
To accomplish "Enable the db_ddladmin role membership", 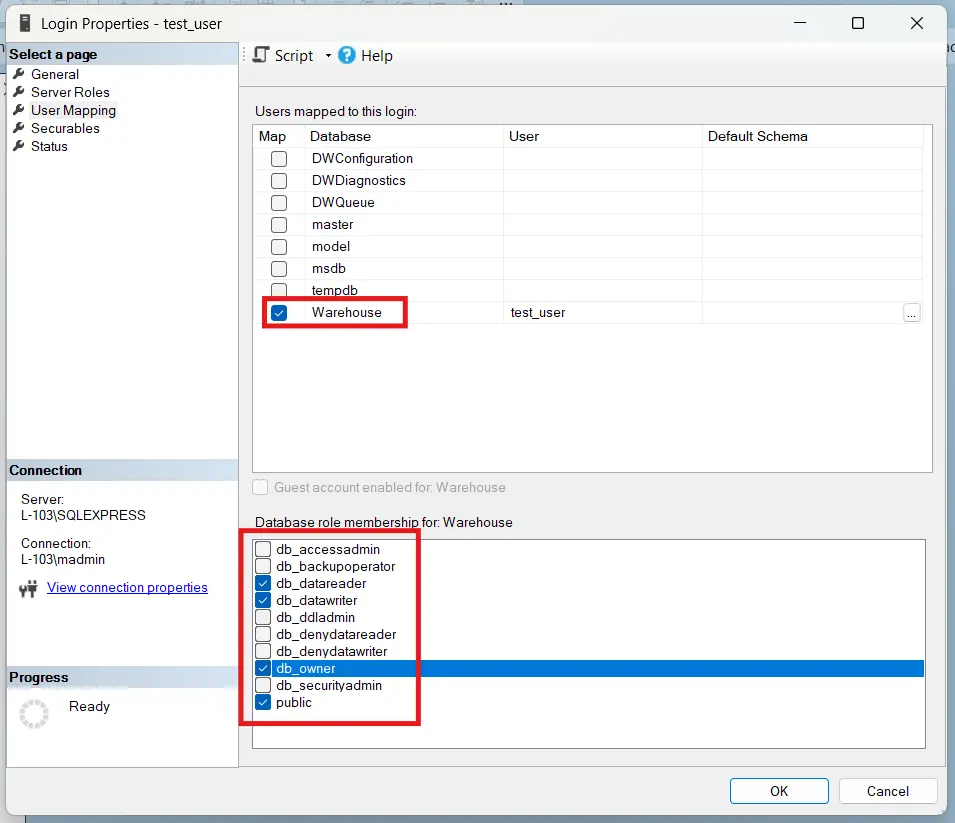I will (262, 617).
